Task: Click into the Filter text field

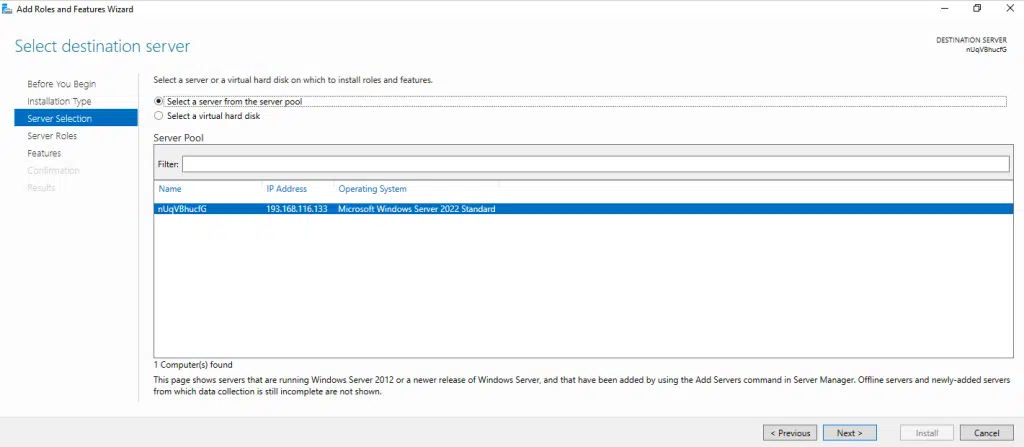Action: pos(595,164)
